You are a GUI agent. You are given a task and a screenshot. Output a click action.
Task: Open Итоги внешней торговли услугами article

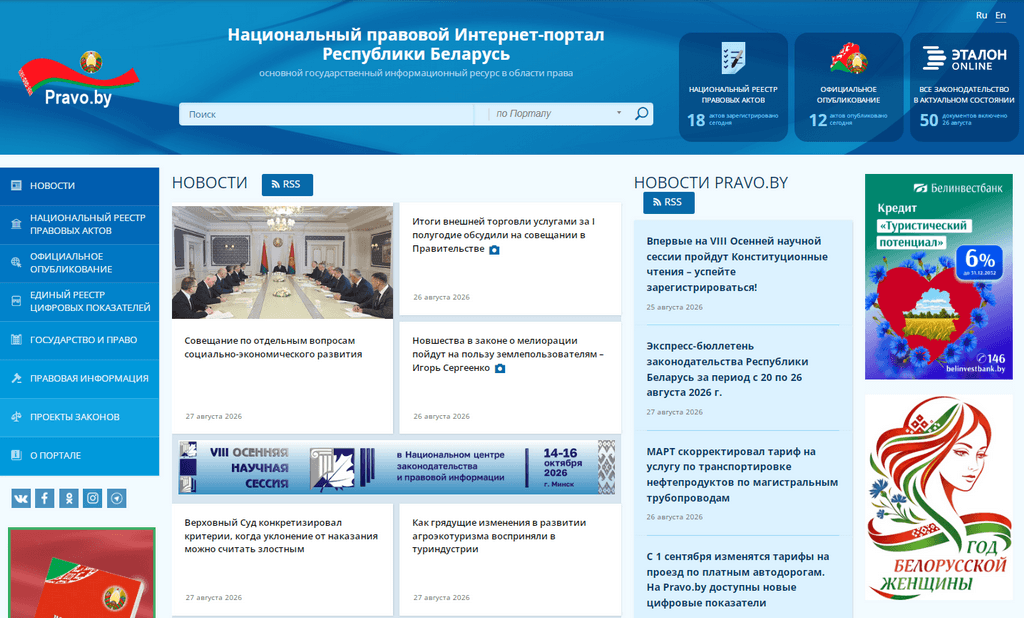[x=503, y=235]
